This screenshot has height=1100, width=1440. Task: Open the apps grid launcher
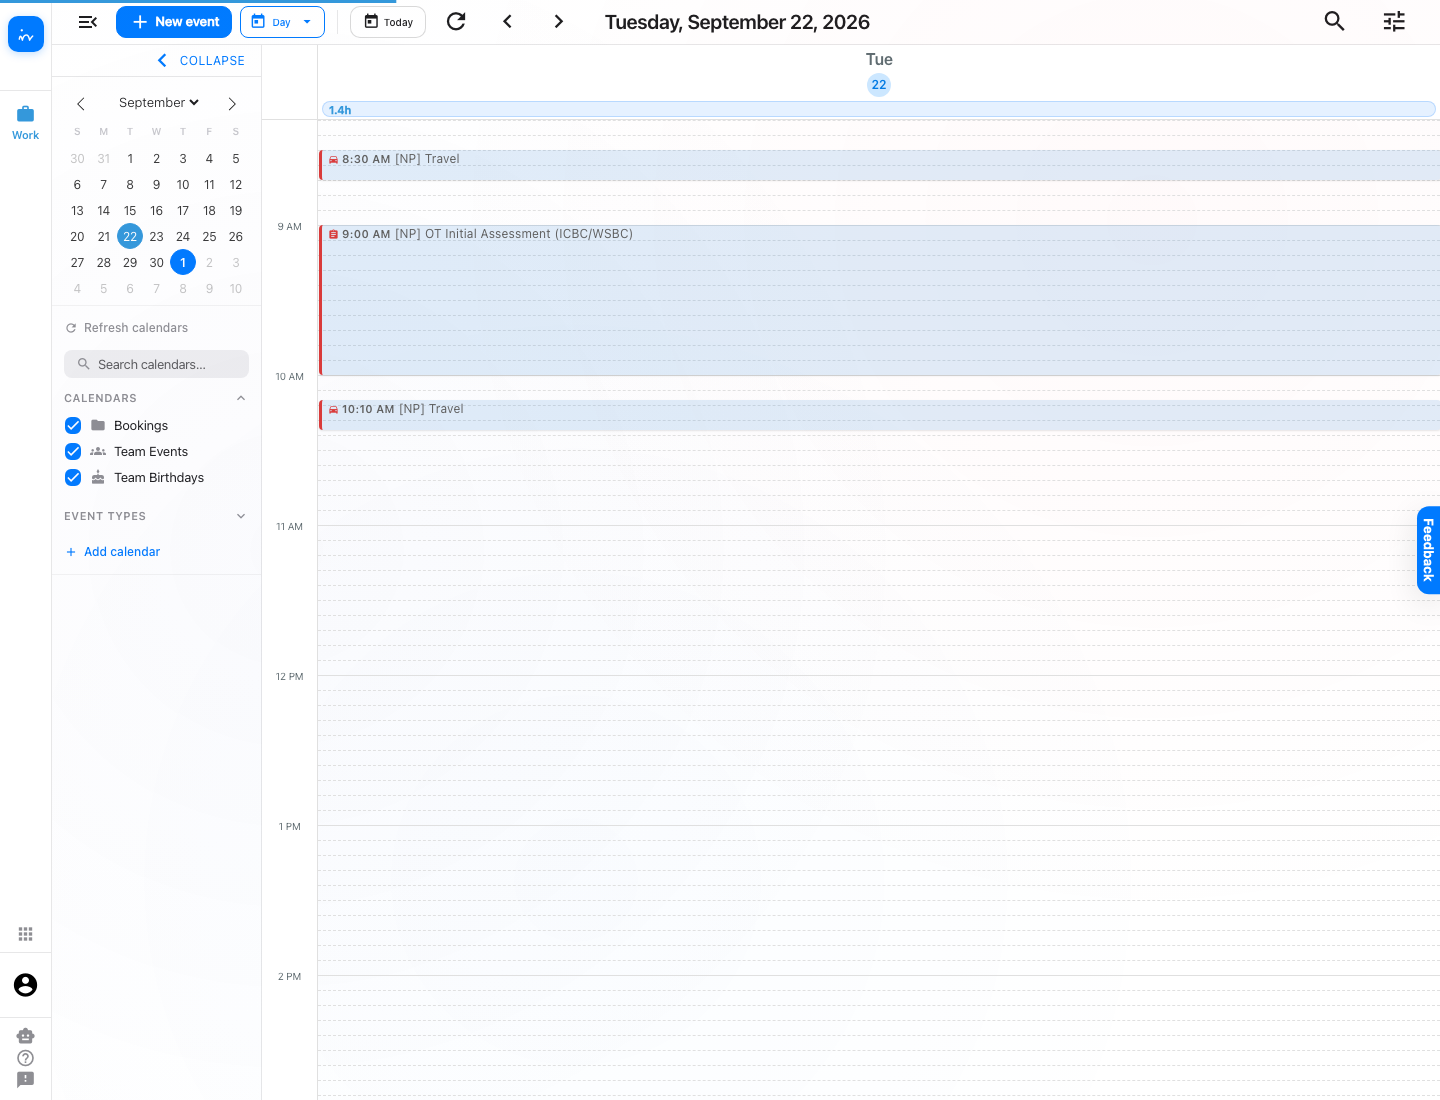[x=26, y=934]
